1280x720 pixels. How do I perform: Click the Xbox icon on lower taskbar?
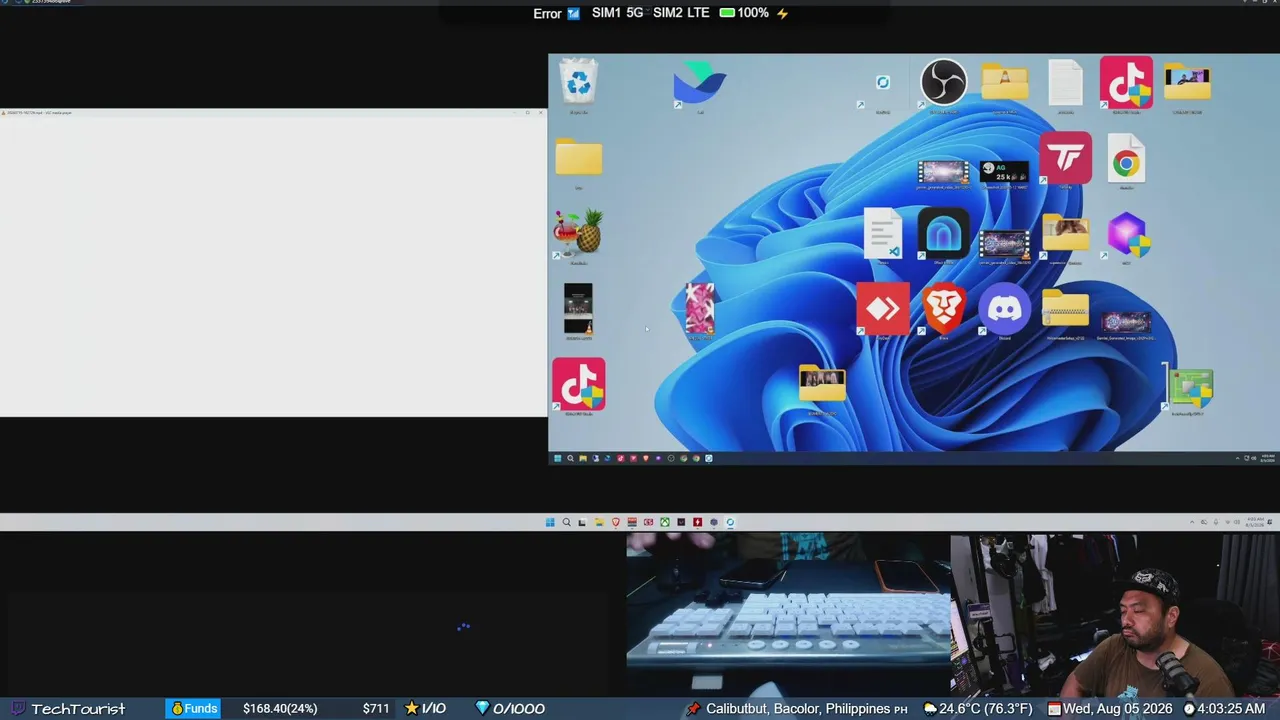coord(664,522)
